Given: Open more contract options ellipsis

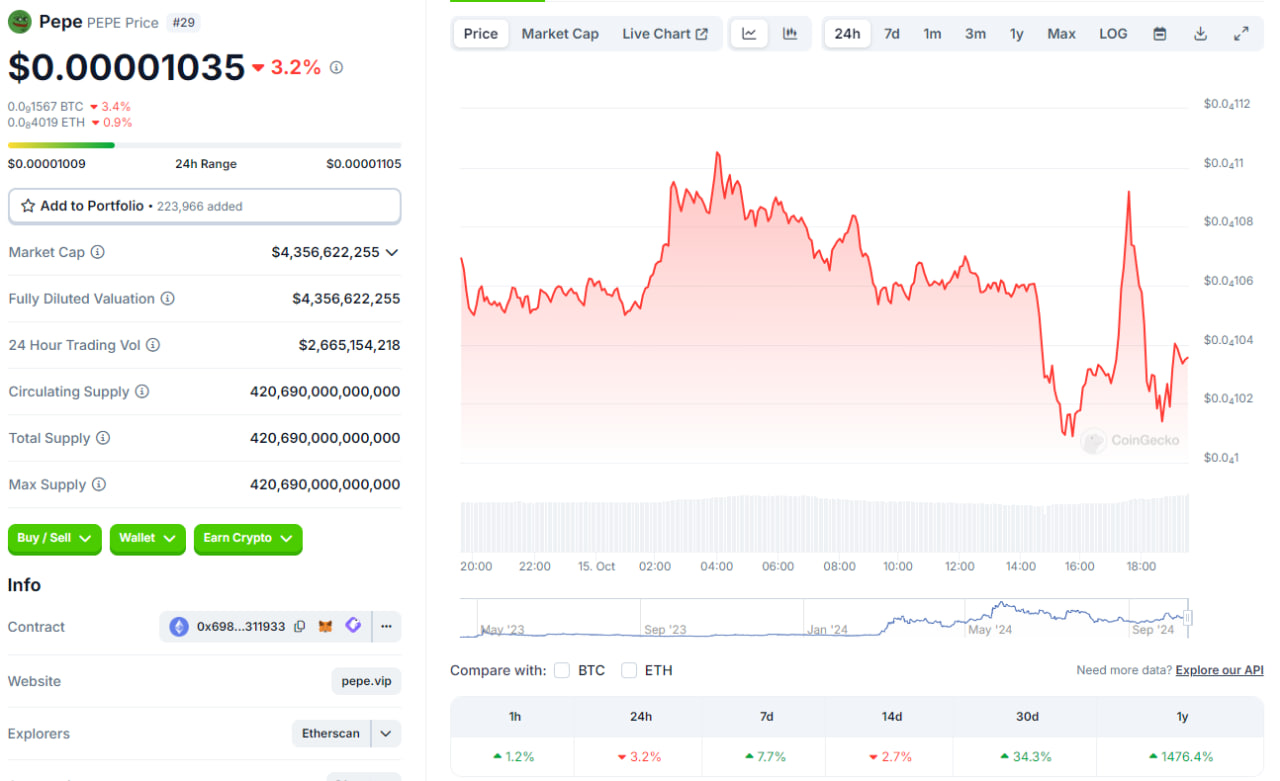Looking at the screenshot, I should click(x=387, y=627).
